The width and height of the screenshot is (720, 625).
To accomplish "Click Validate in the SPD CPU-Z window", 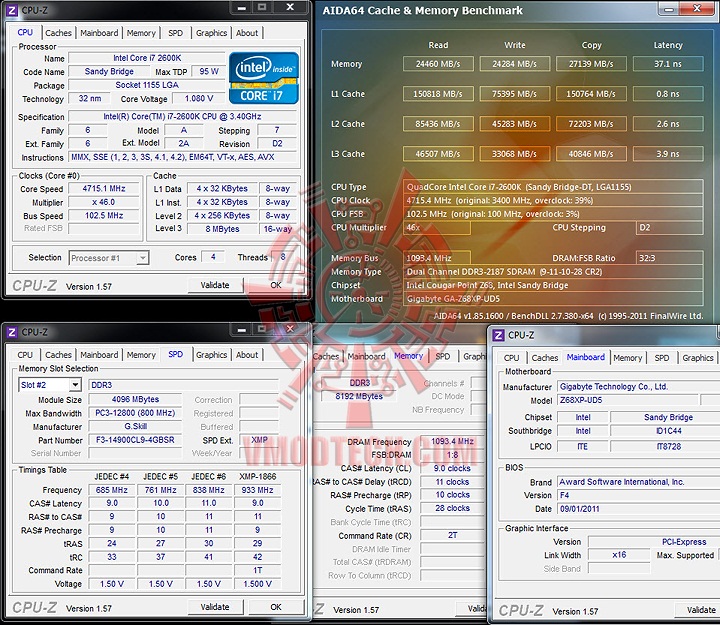I will 215,607.
